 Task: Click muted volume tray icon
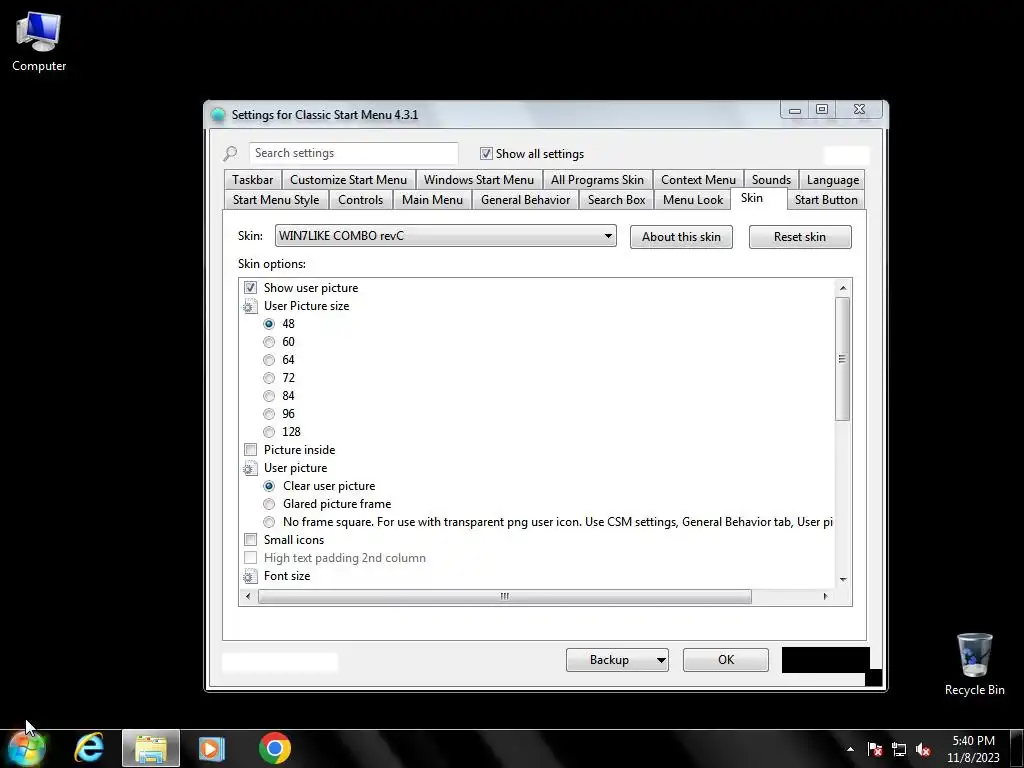tap(923, 749)
